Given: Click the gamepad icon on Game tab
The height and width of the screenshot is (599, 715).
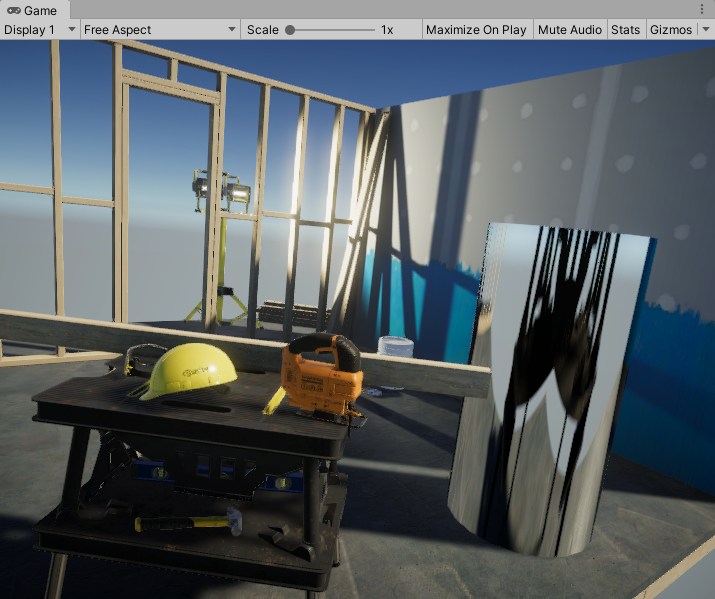Looking at the screenshot, I should point(14,10).
